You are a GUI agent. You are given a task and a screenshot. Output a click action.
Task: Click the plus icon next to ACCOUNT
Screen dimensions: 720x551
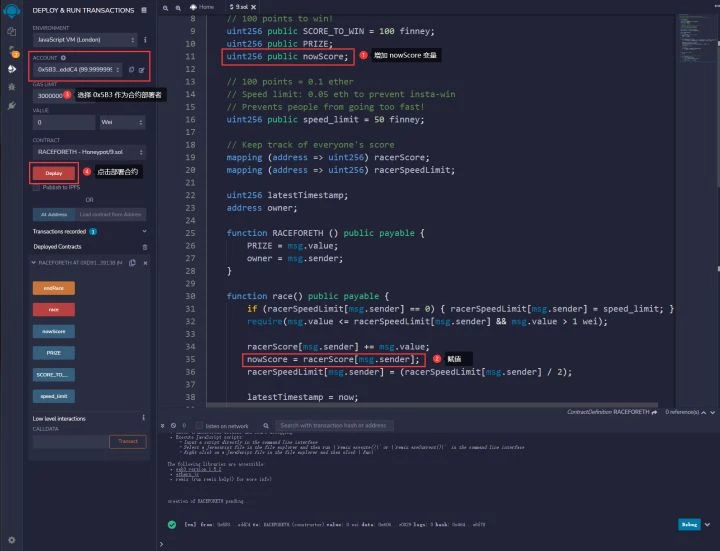[x=63, y=58]
